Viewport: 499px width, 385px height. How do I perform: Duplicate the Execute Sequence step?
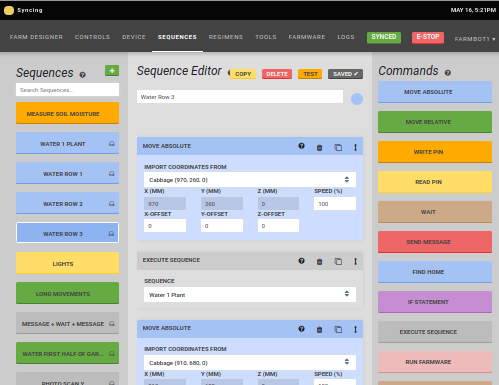point(338,262)
